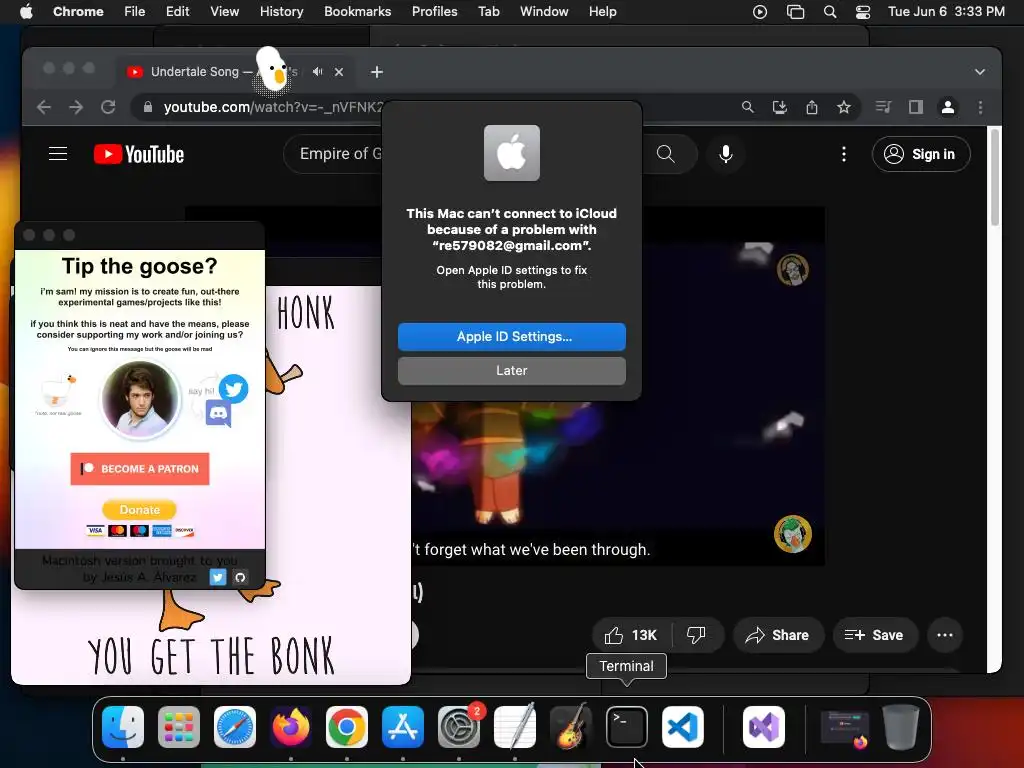Open Launchpad in the Dock

[179, 727]
